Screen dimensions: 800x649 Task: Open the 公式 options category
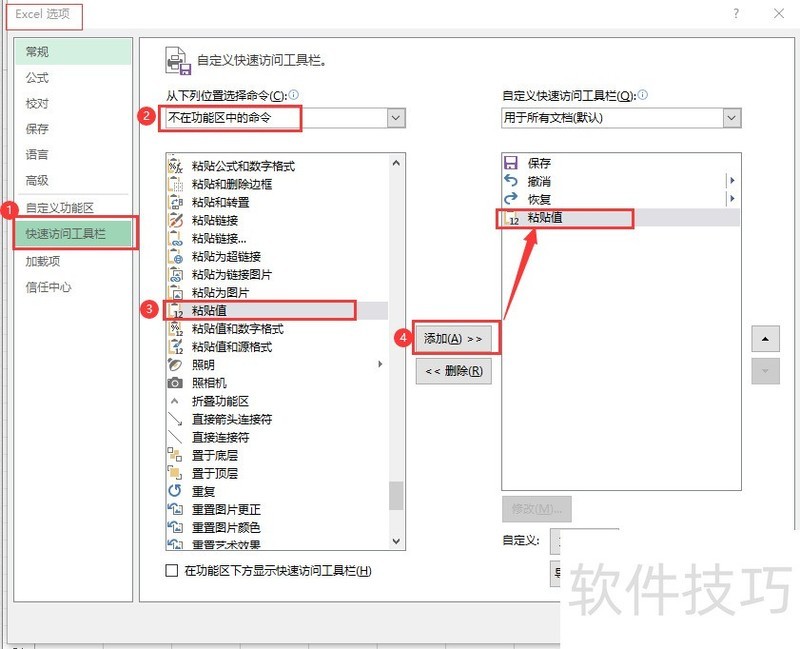click(x=73, y=78)
